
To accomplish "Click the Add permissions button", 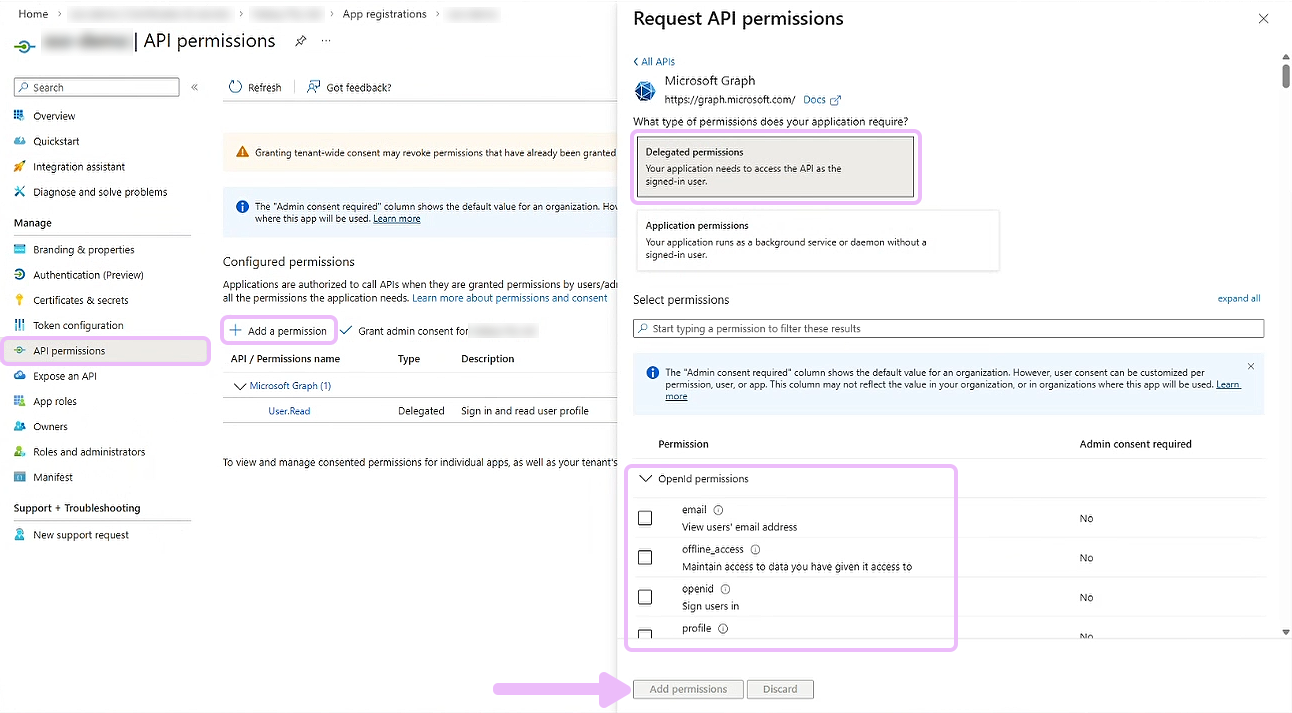I will (688, 689).
